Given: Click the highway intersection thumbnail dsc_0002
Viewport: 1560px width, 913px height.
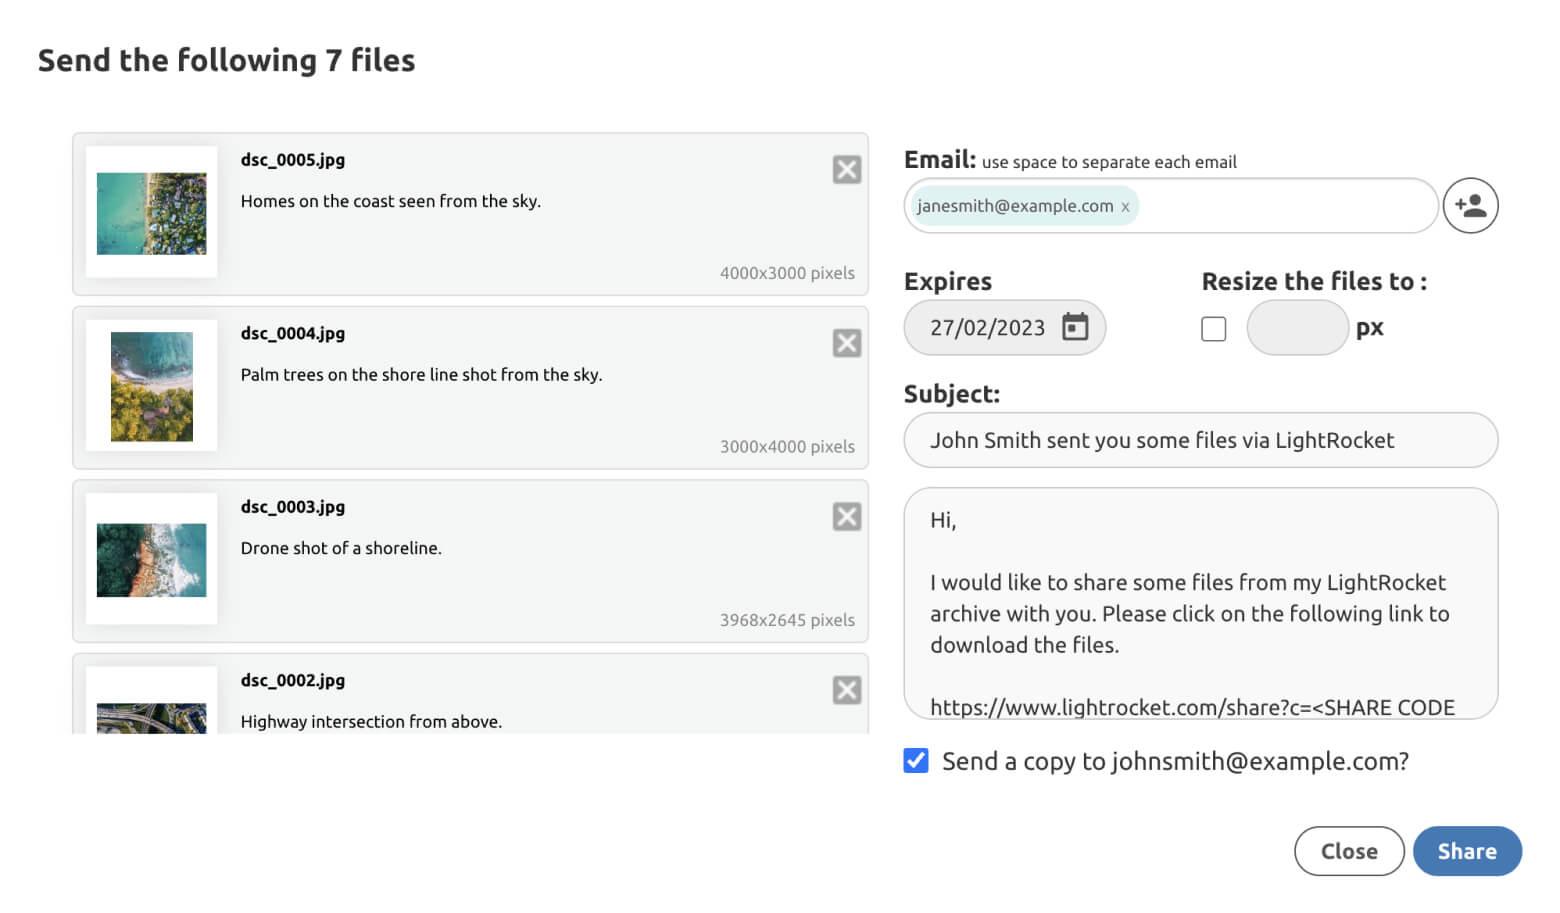Looking at the screenshot, I should tap(152, 716).
